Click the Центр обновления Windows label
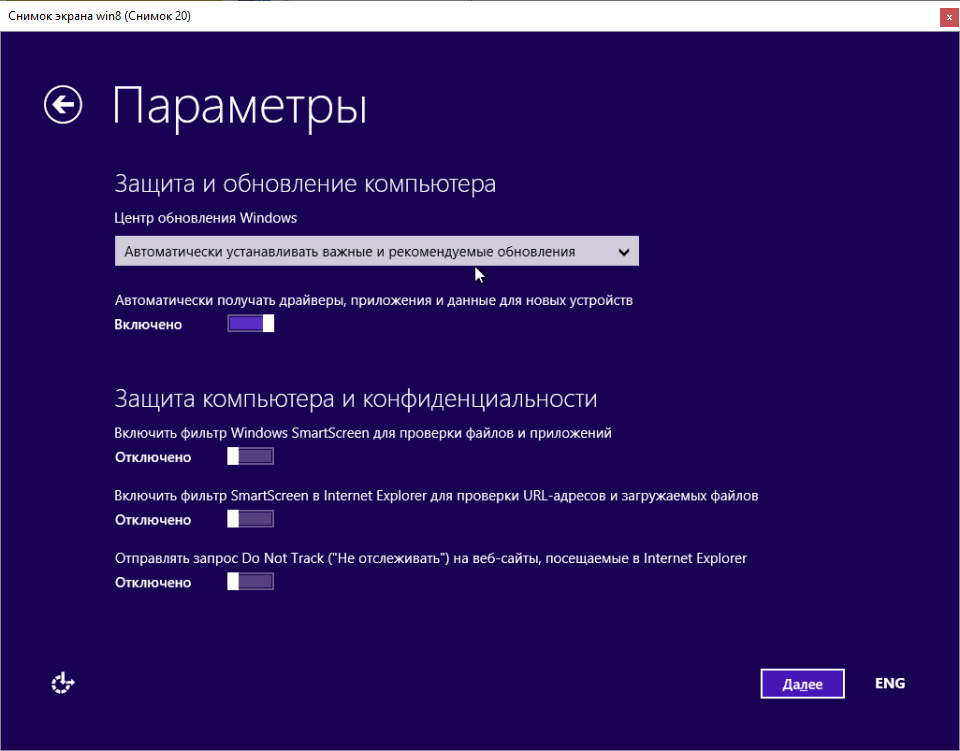This screenshot has width=960, height=751. point(206,218)
